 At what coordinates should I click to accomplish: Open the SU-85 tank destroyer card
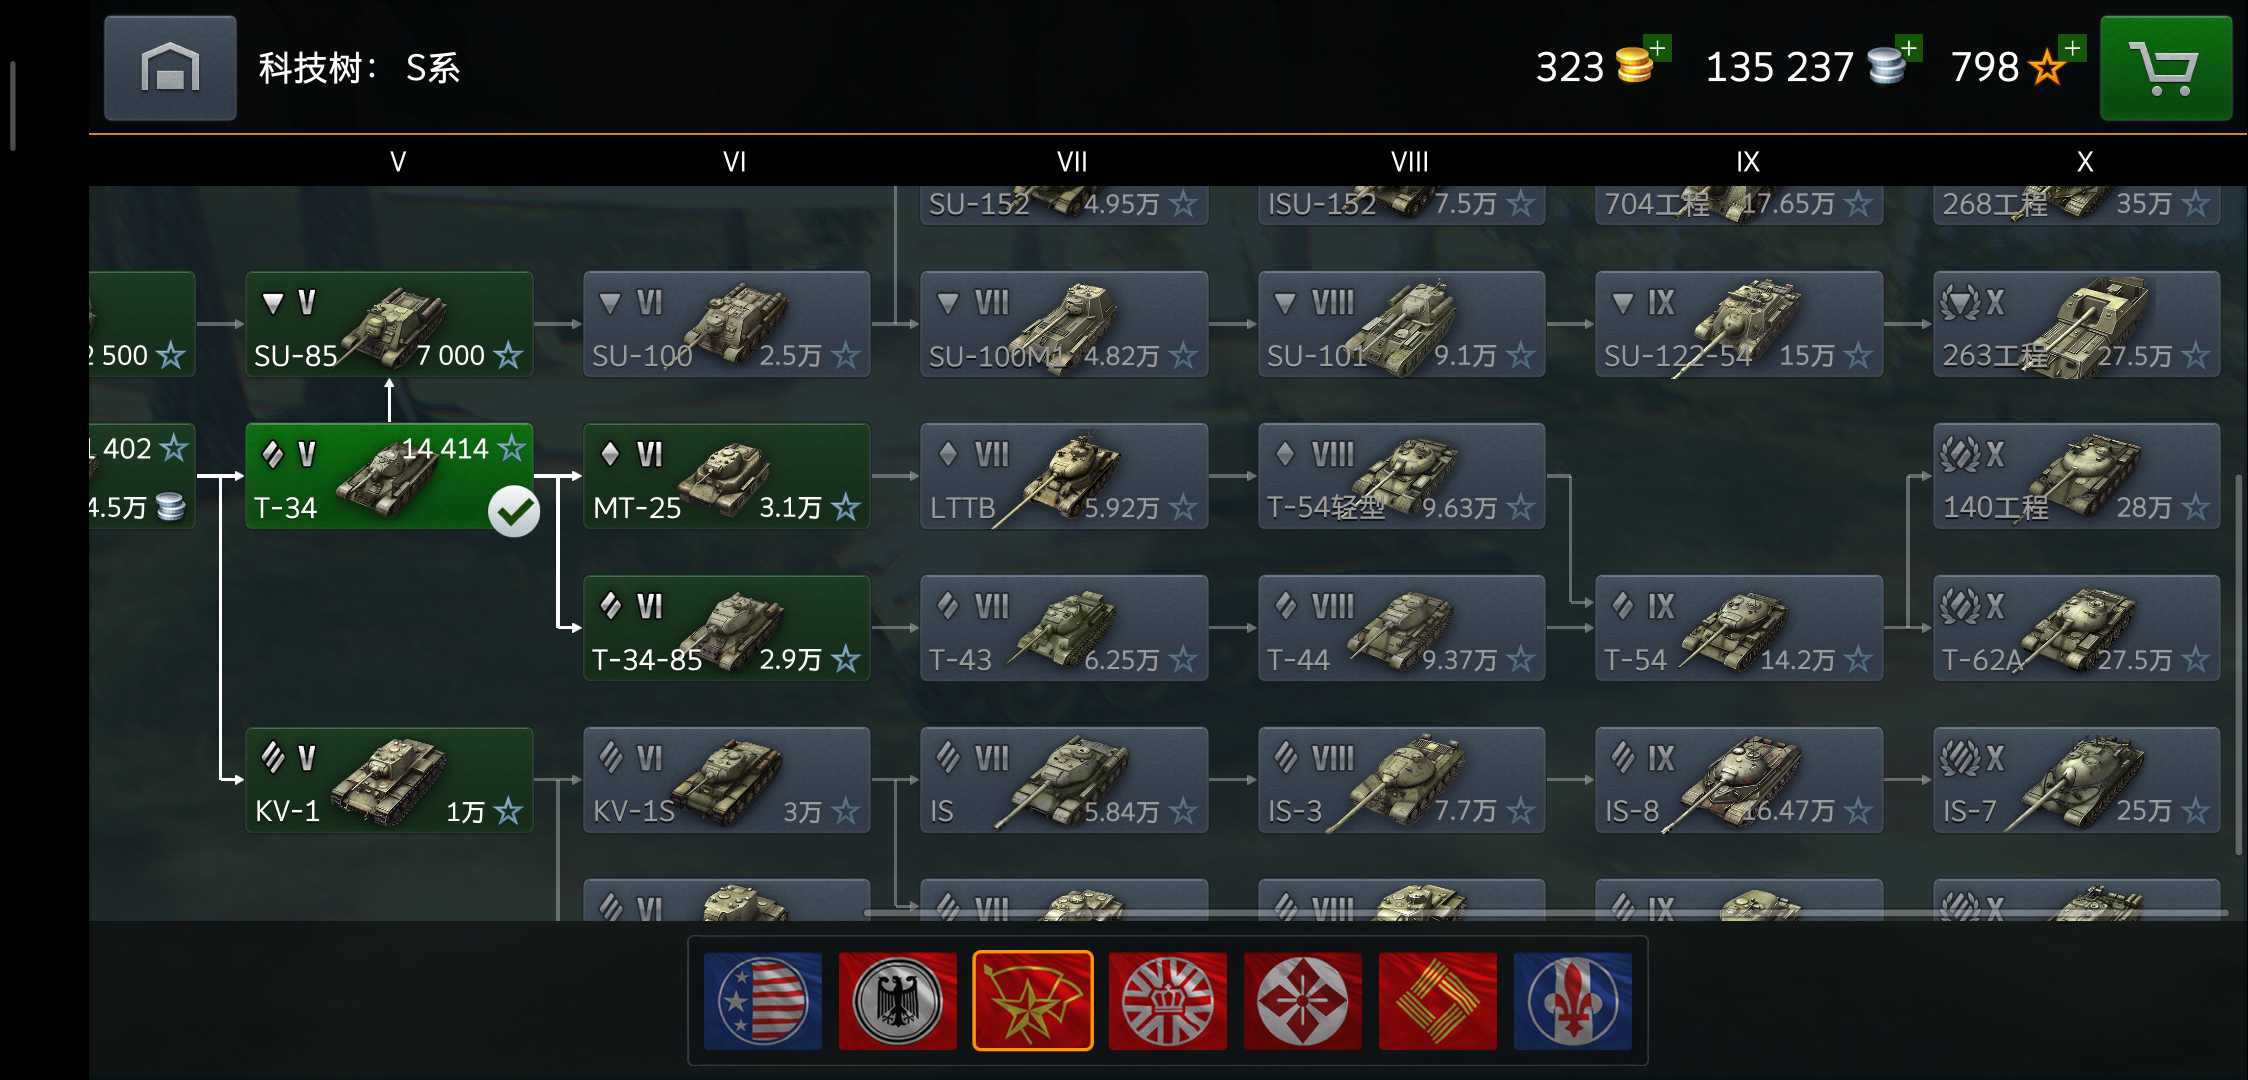[389, 324]
